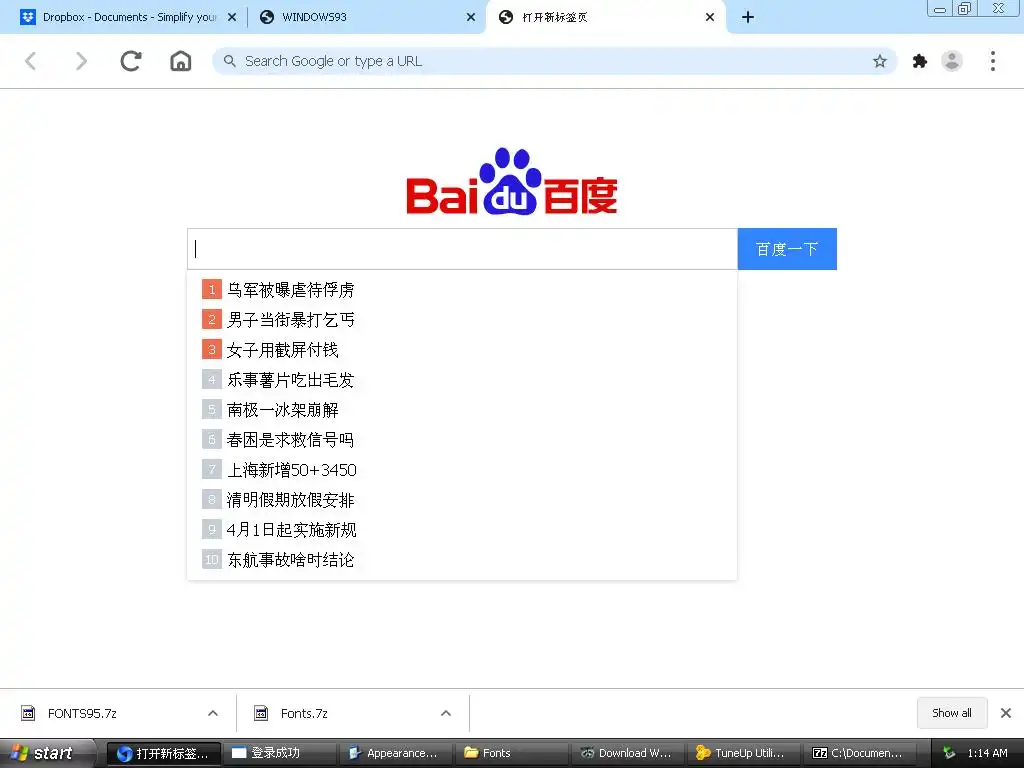This screenshot has width=1024, height=768.
Task: Close the WINDOWS93 tab
Action: [471, 18]
